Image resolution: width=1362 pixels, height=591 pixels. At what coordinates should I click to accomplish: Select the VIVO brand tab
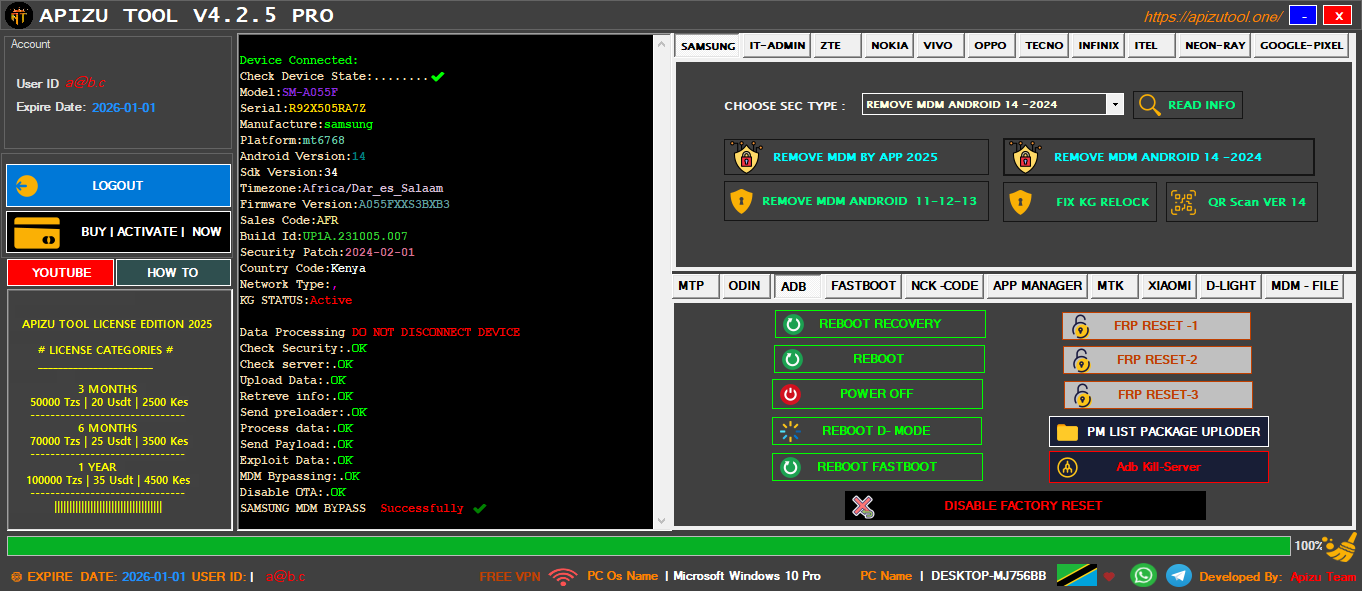click(x=938, y=46)
